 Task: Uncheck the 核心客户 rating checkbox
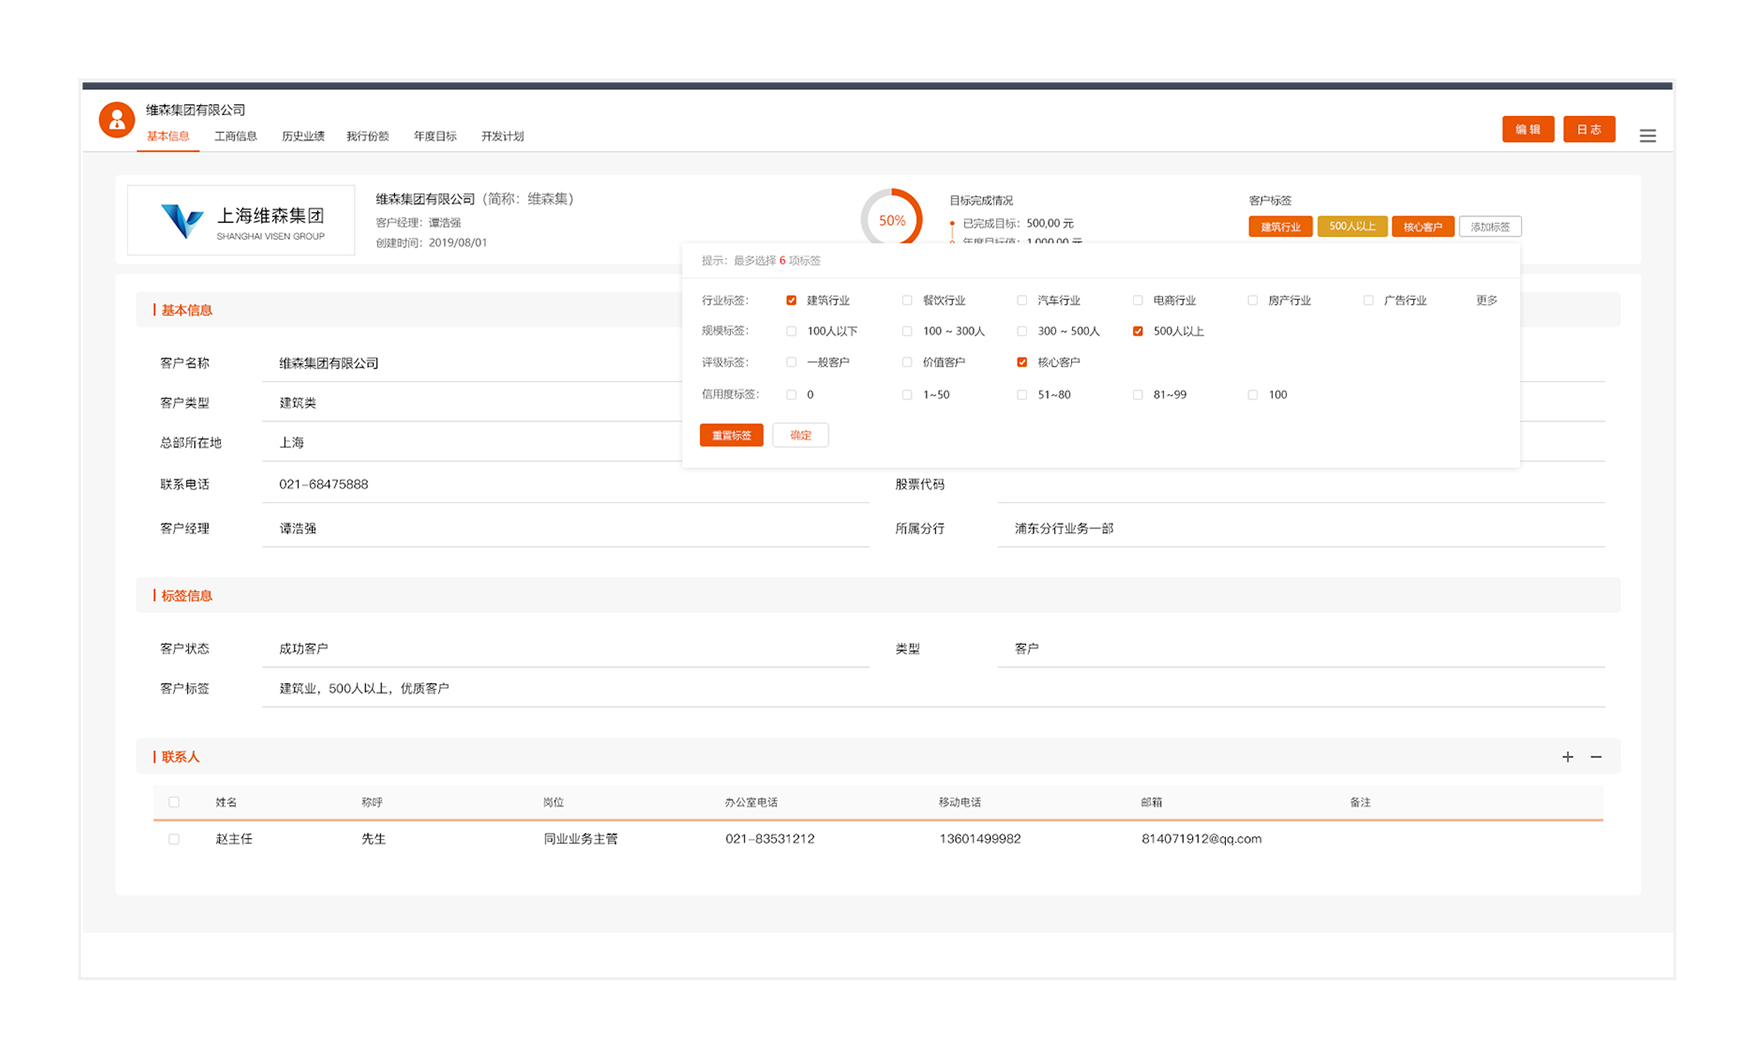(x=1022, y=362)
